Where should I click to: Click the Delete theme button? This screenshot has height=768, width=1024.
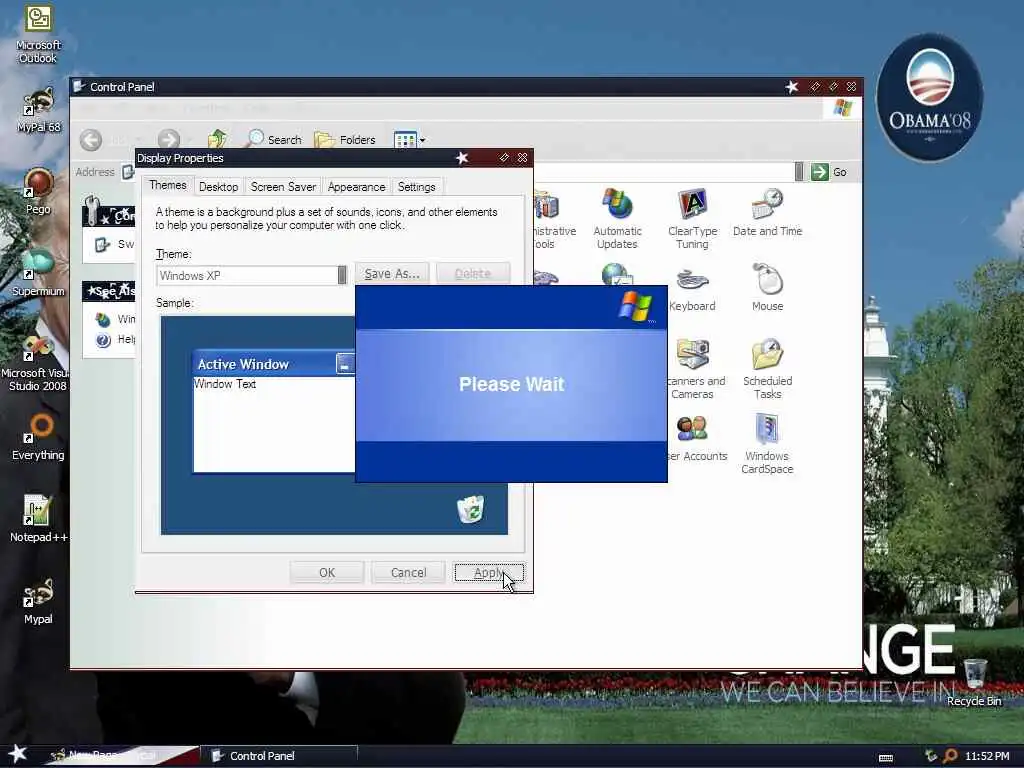(473, 274)
